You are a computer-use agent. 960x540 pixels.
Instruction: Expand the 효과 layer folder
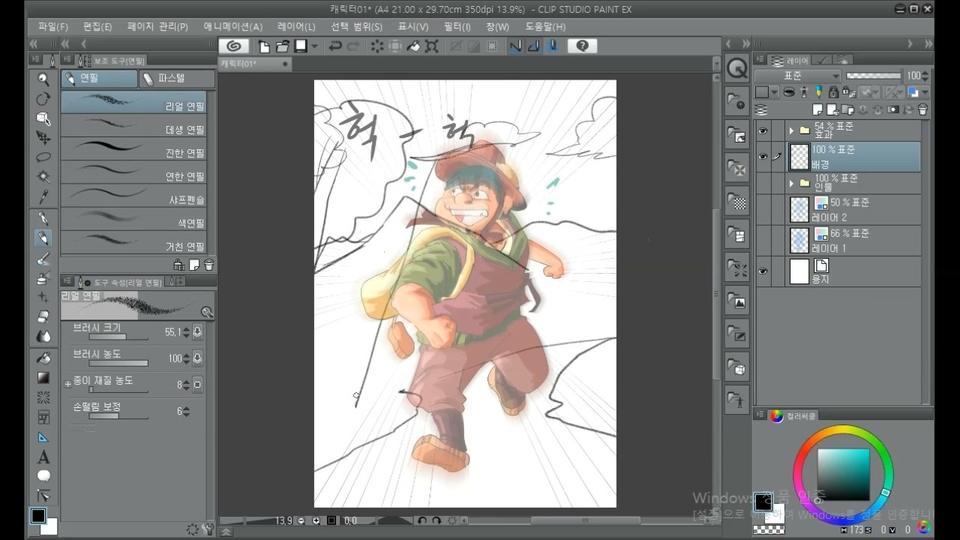click(x=791, y=130)
